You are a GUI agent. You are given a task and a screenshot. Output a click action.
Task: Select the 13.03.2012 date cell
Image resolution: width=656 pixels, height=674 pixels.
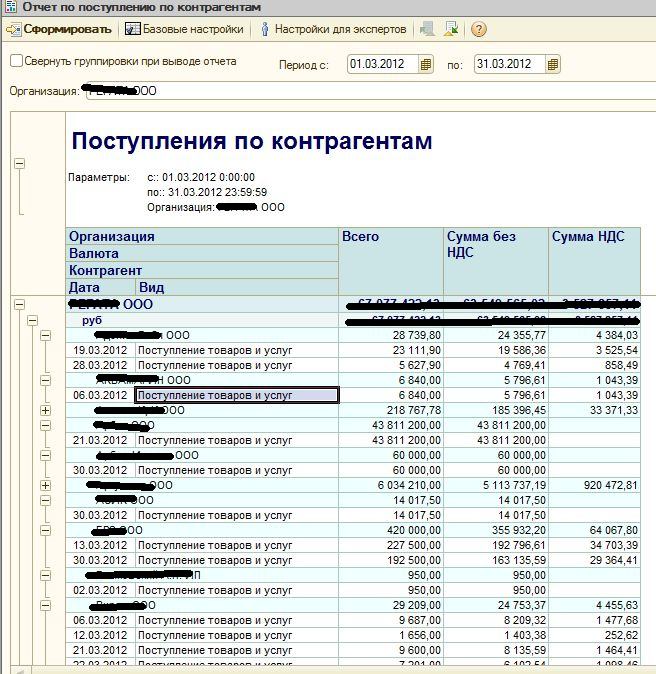pyautogui.click(x=101, y=545)
